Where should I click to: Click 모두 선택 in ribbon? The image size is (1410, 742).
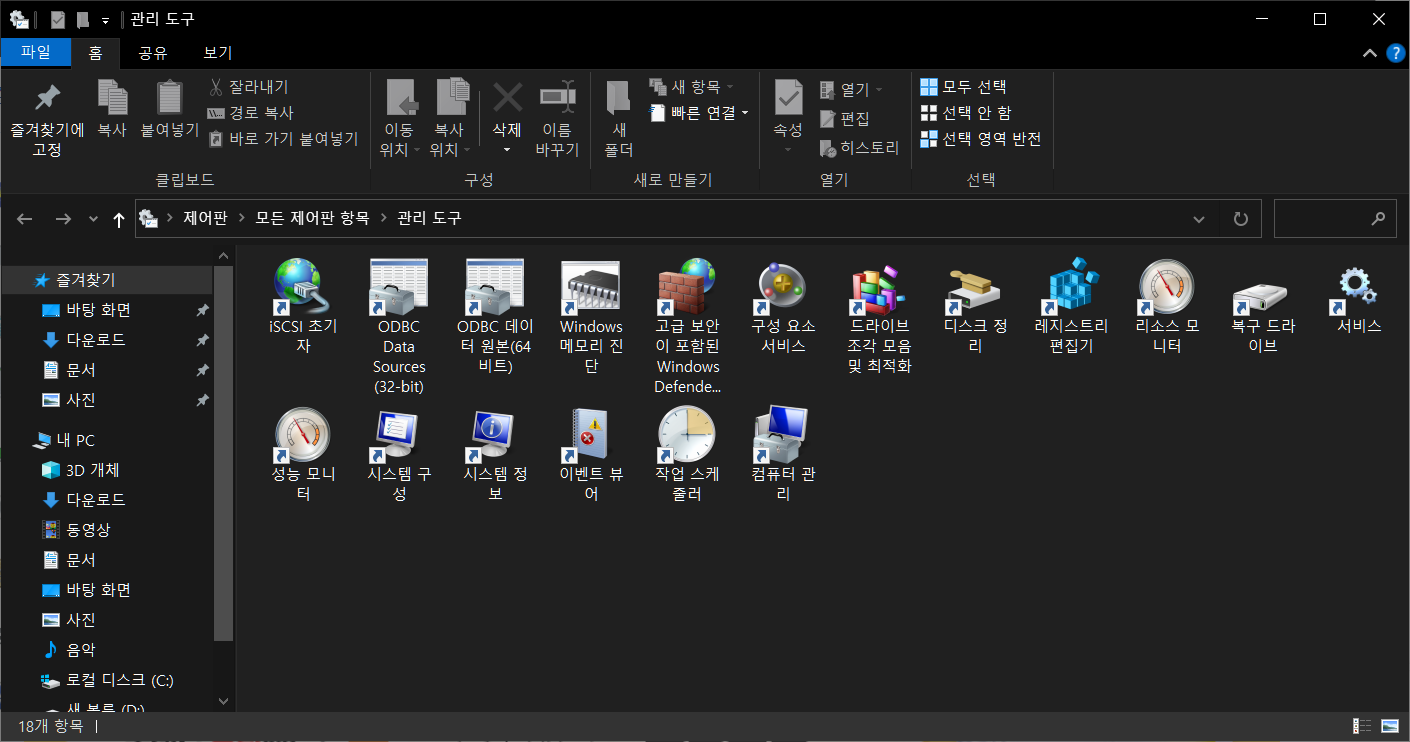coord(963,87)
